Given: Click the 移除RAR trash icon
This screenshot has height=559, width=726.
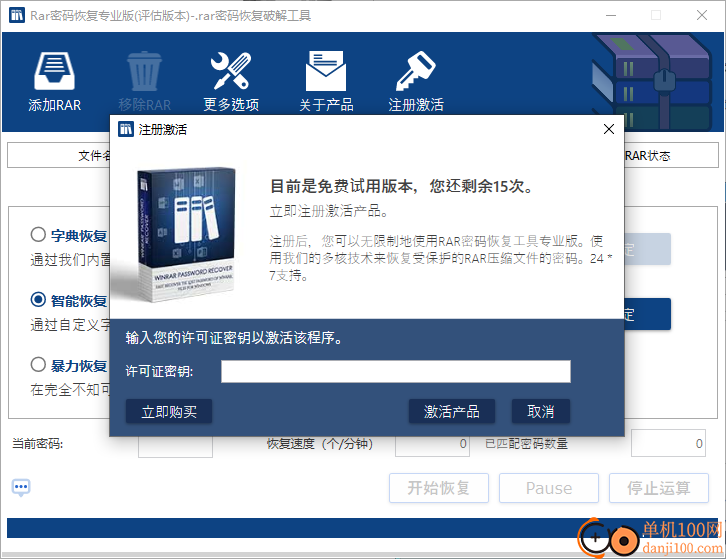Looking at the screenshot, I should click(x=144, y=71).
